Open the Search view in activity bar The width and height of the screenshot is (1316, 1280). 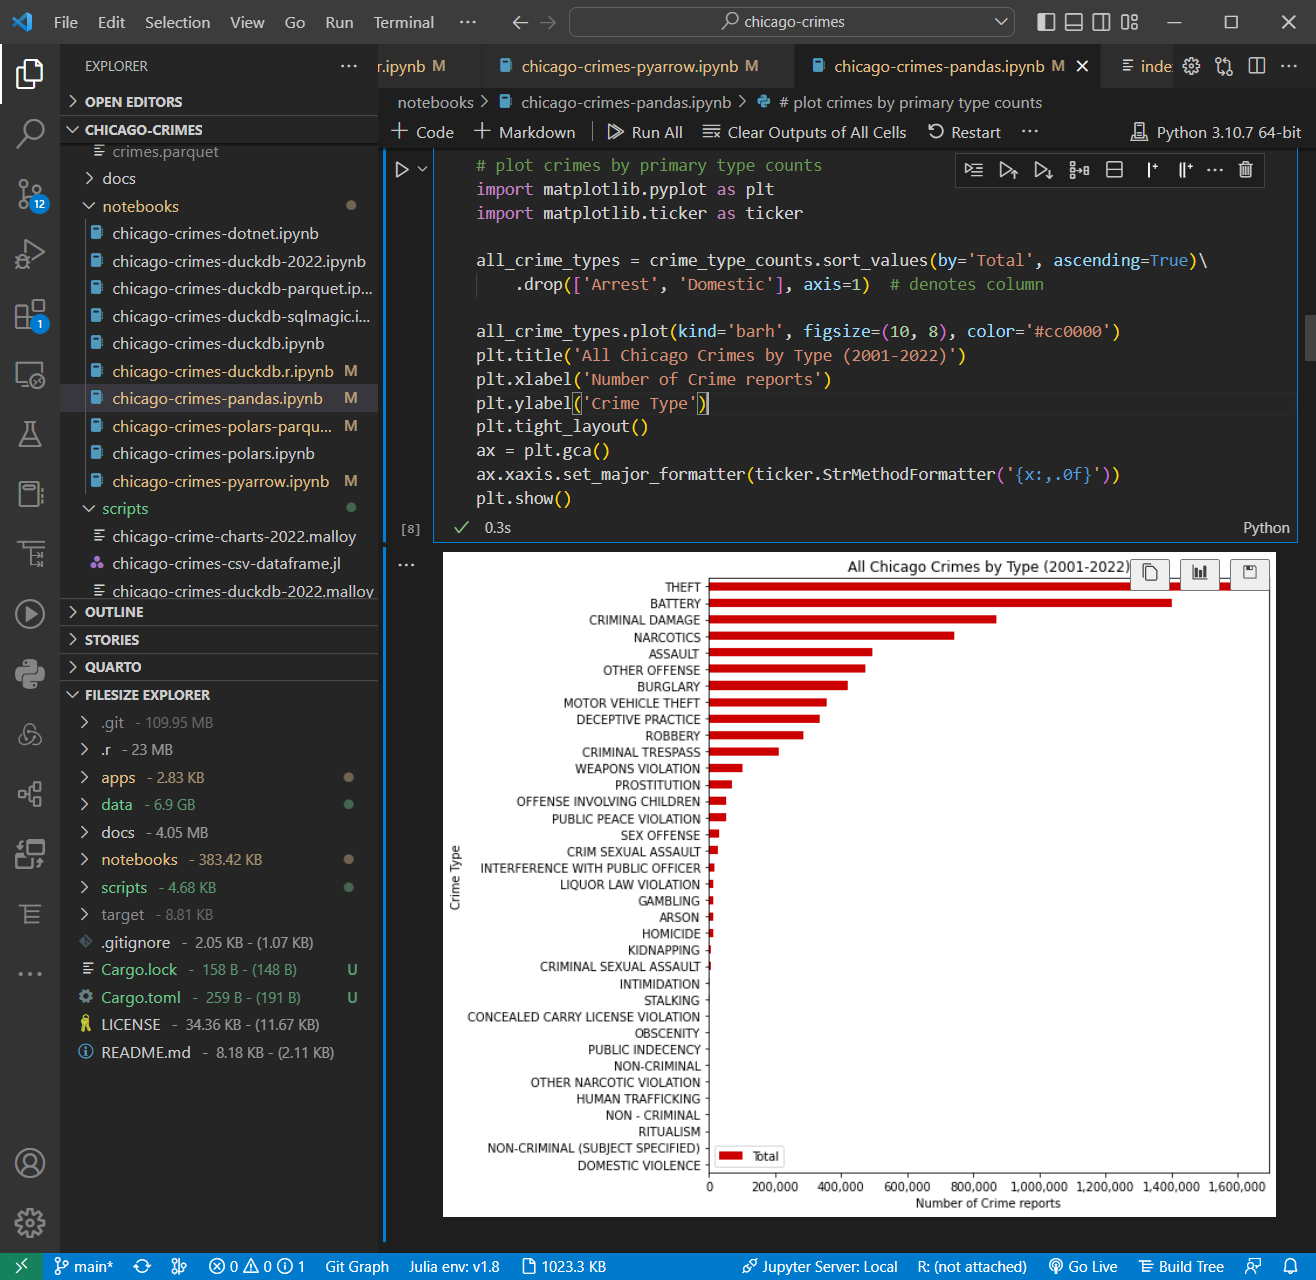pyautogui.click(x=30, y=133)
